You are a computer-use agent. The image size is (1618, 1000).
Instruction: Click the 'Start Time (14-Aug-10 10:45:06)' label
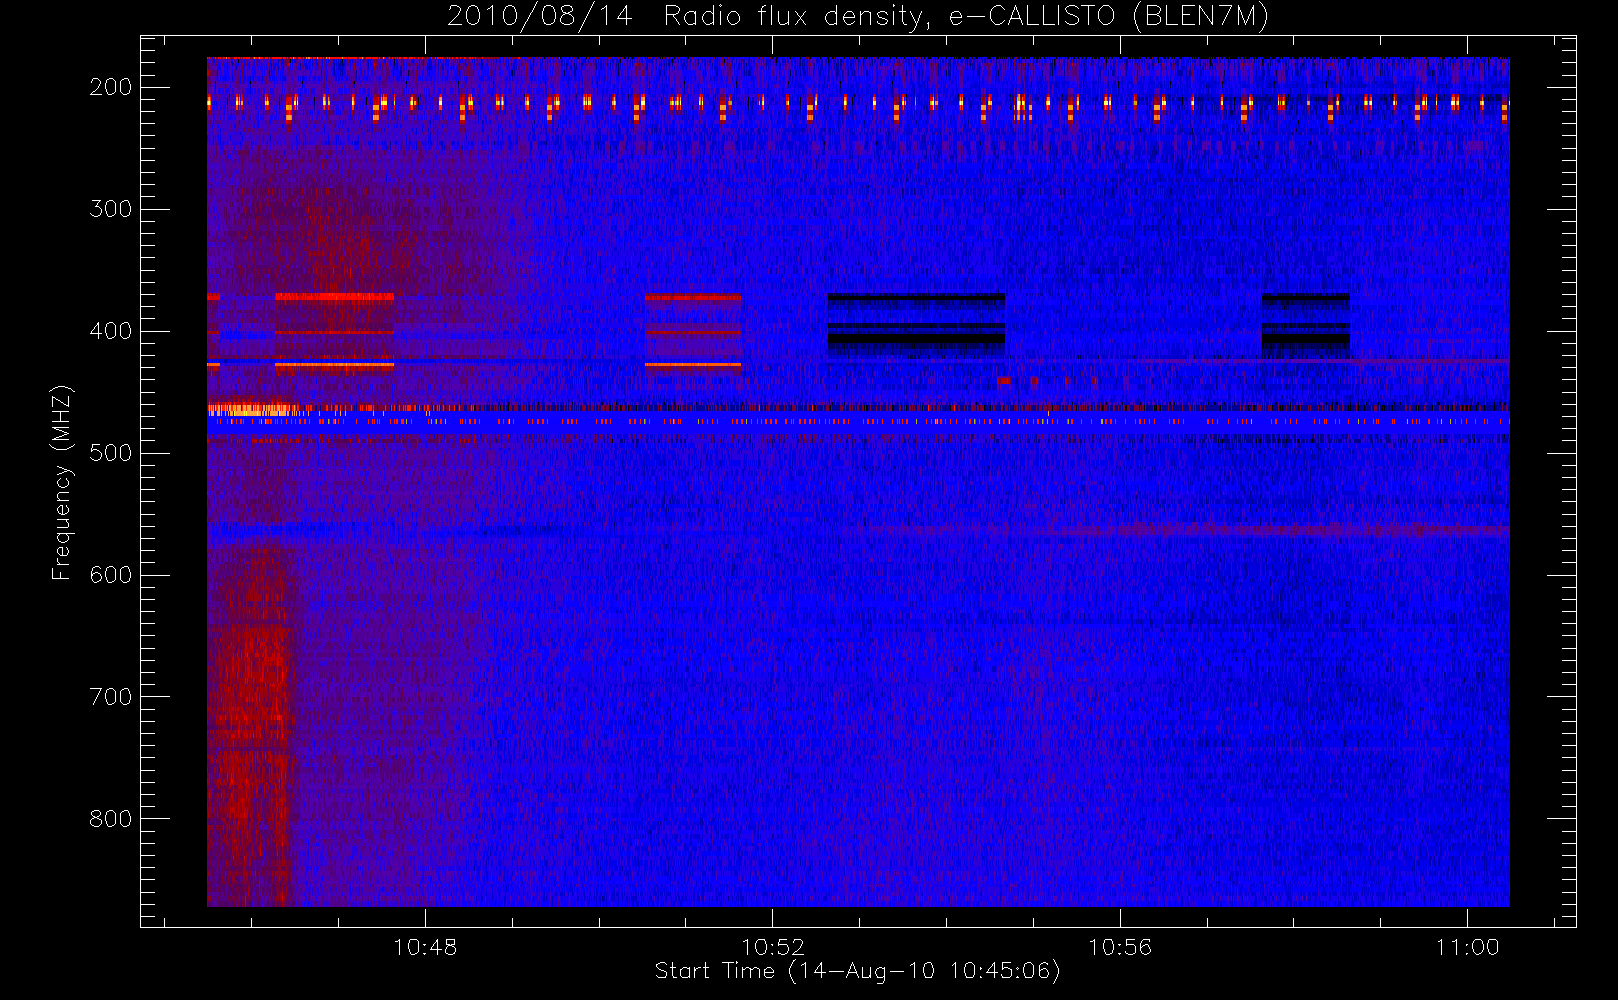[x=857, y=971]
